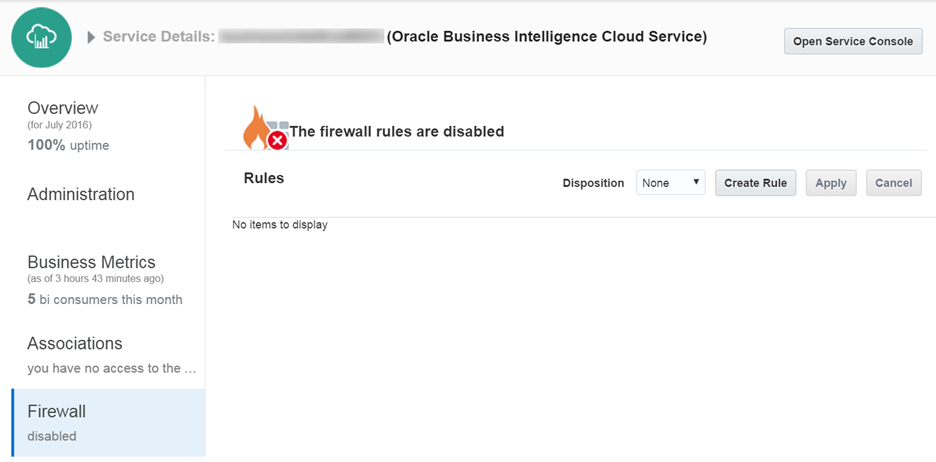Image resolution: width=936 pixels, height=462 pixels.
Task: Click the blurred service name in header
Action: (301, 37)
